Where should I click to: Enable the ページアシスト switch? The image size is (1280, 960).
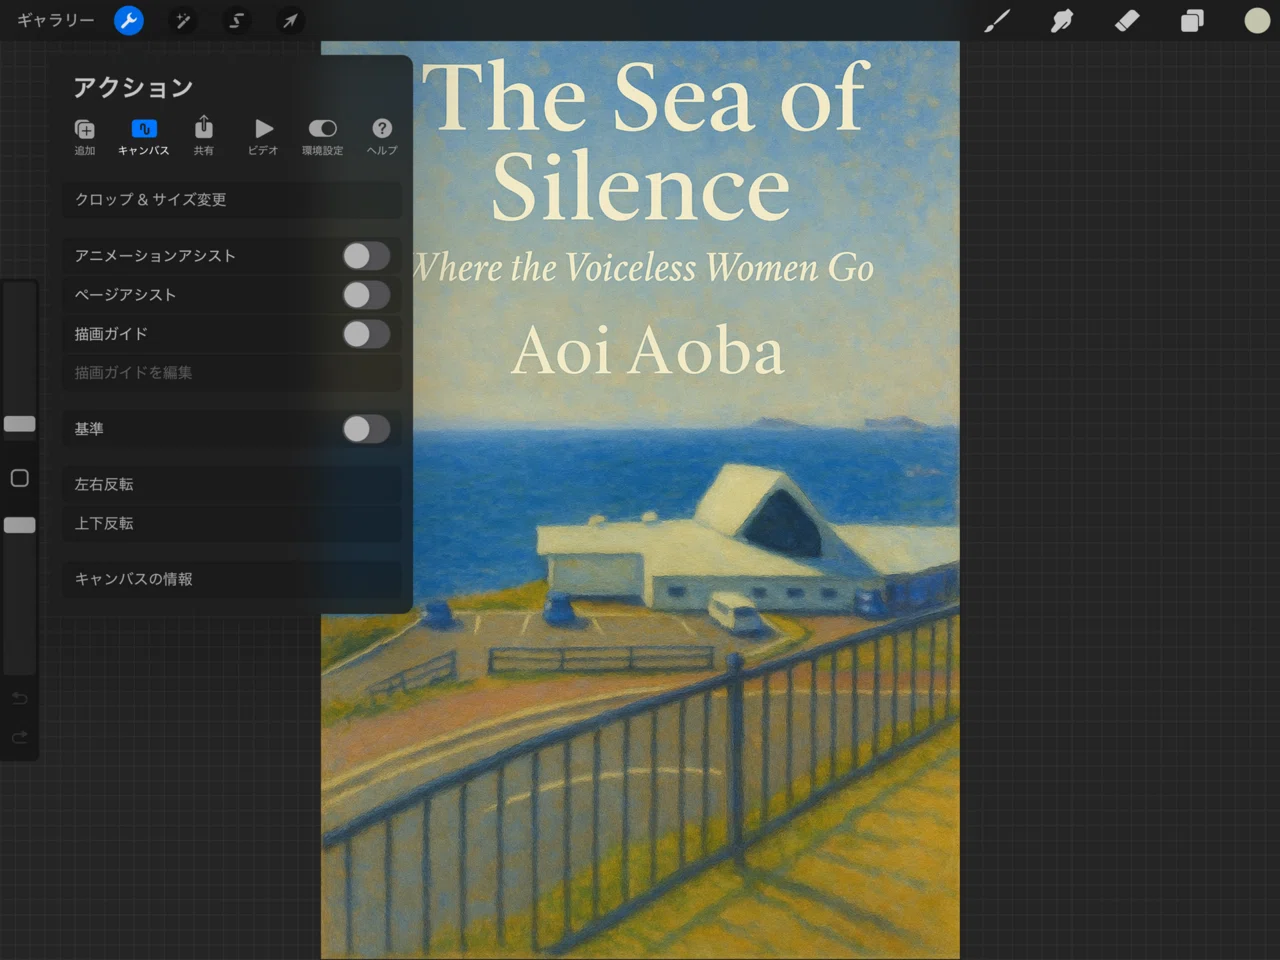pos(366,295)
